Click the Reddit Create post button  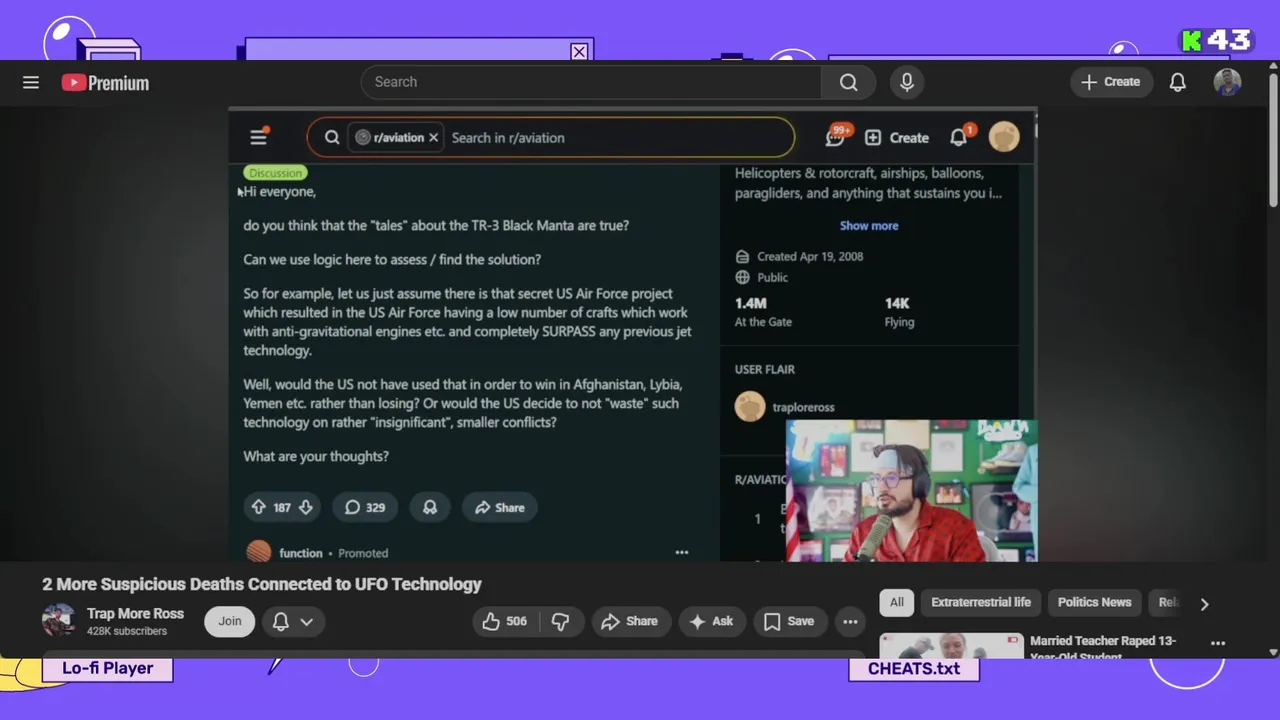(x=897, y=138)
